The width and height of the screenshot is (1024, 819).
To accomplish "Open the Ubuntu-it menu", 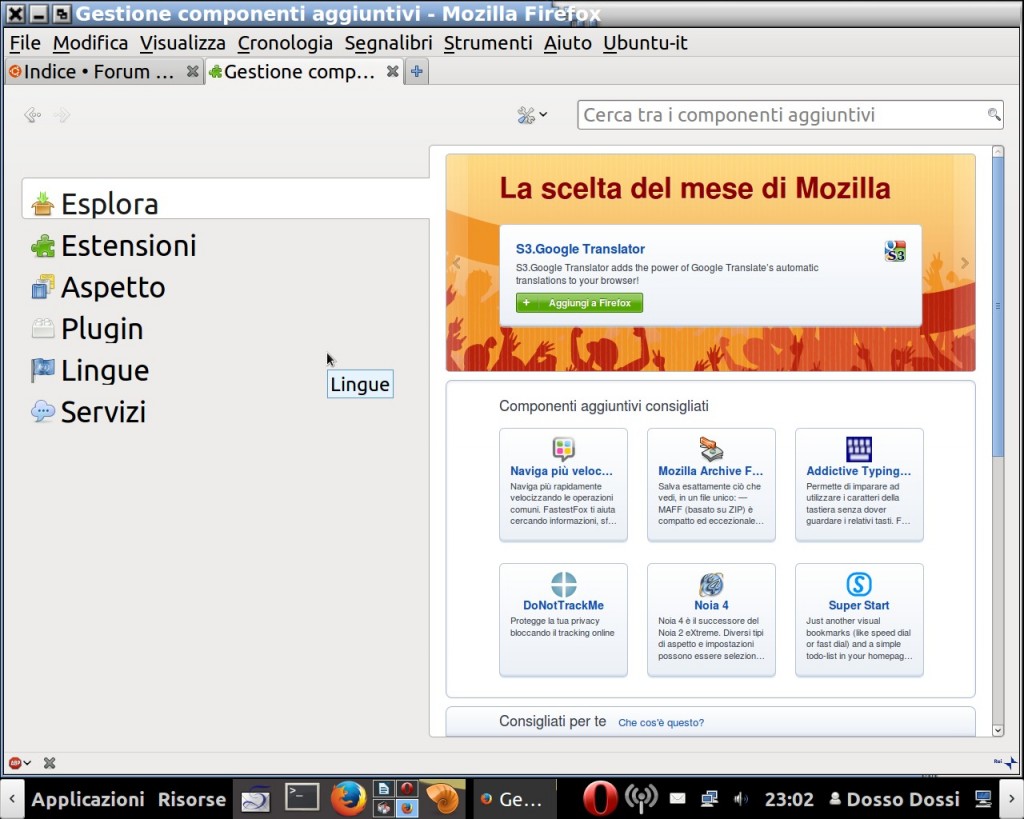I will (645, 43).
